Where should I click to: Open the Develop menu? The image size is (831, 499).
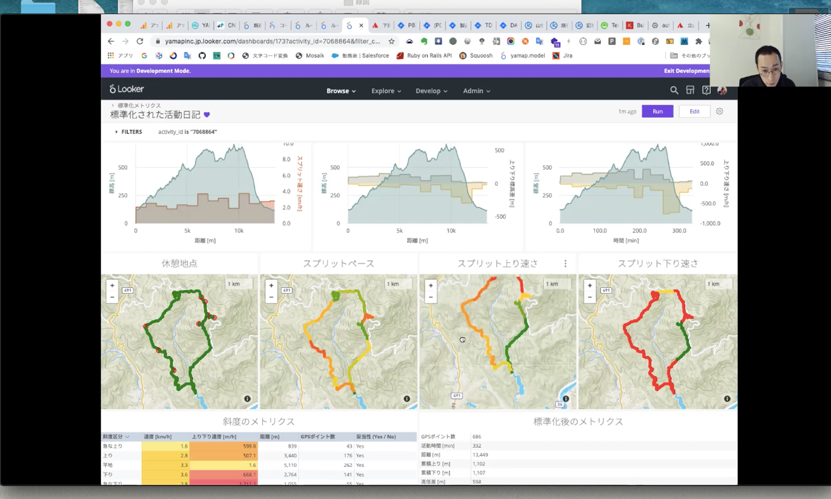pos(431,91)
